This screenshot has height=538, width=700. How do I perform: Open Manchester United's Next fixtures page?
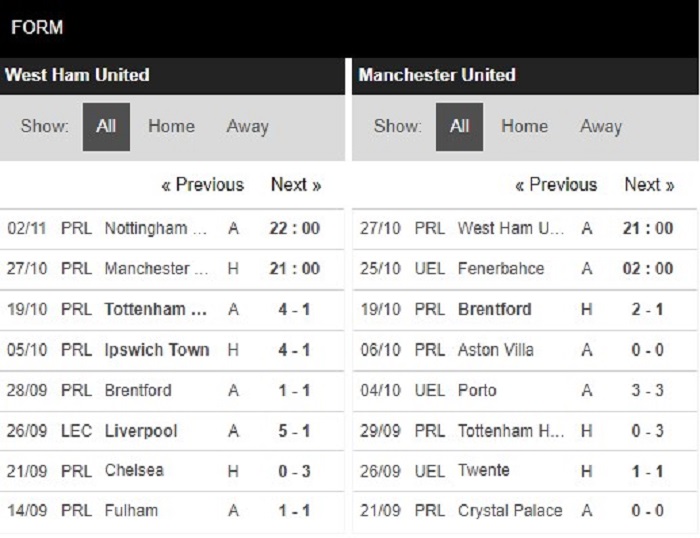tap(649, 184)
